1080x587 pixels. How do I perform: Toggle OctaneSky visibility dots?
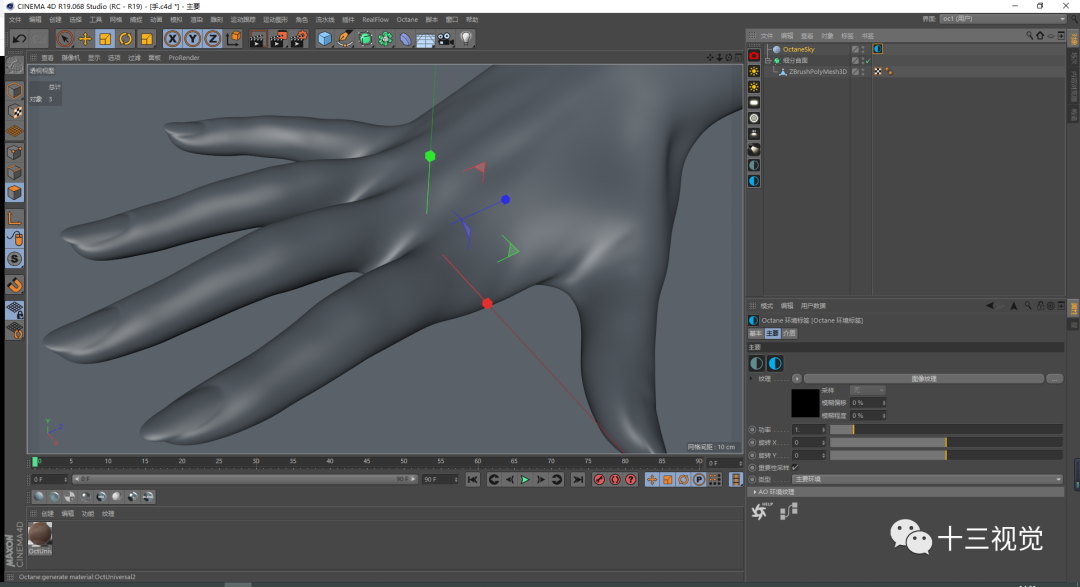point(863,50)
